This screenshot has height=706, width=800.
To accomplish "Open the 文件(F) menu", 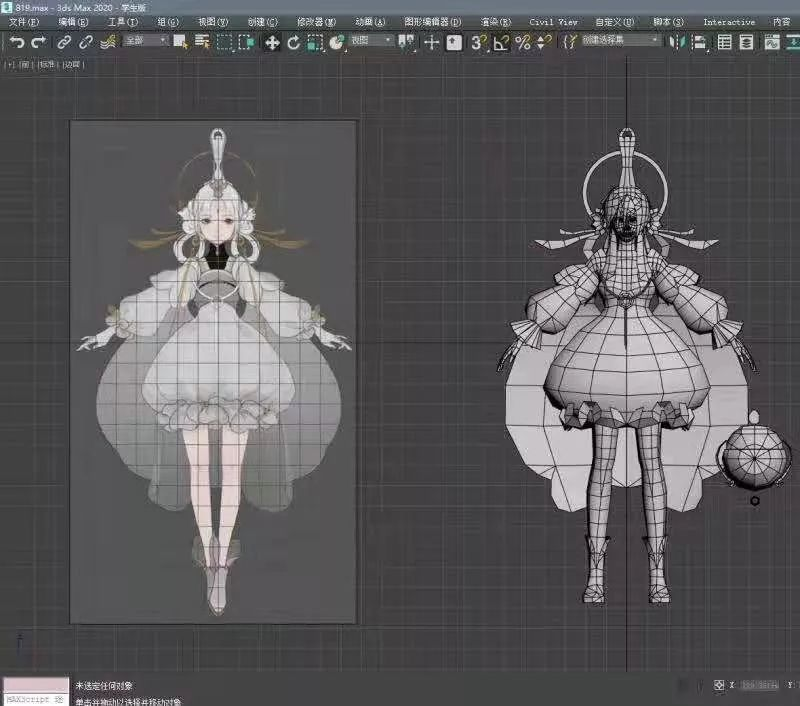I will [23, 22].
